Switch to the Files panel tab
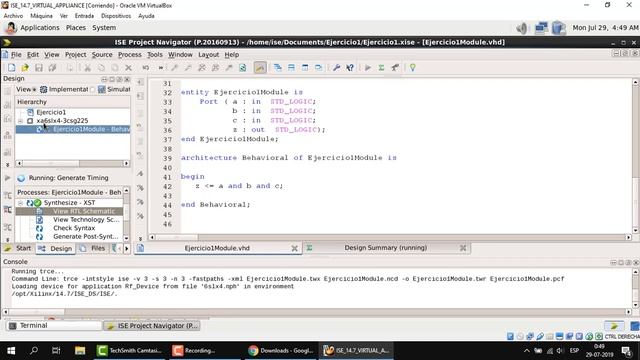 94,248
